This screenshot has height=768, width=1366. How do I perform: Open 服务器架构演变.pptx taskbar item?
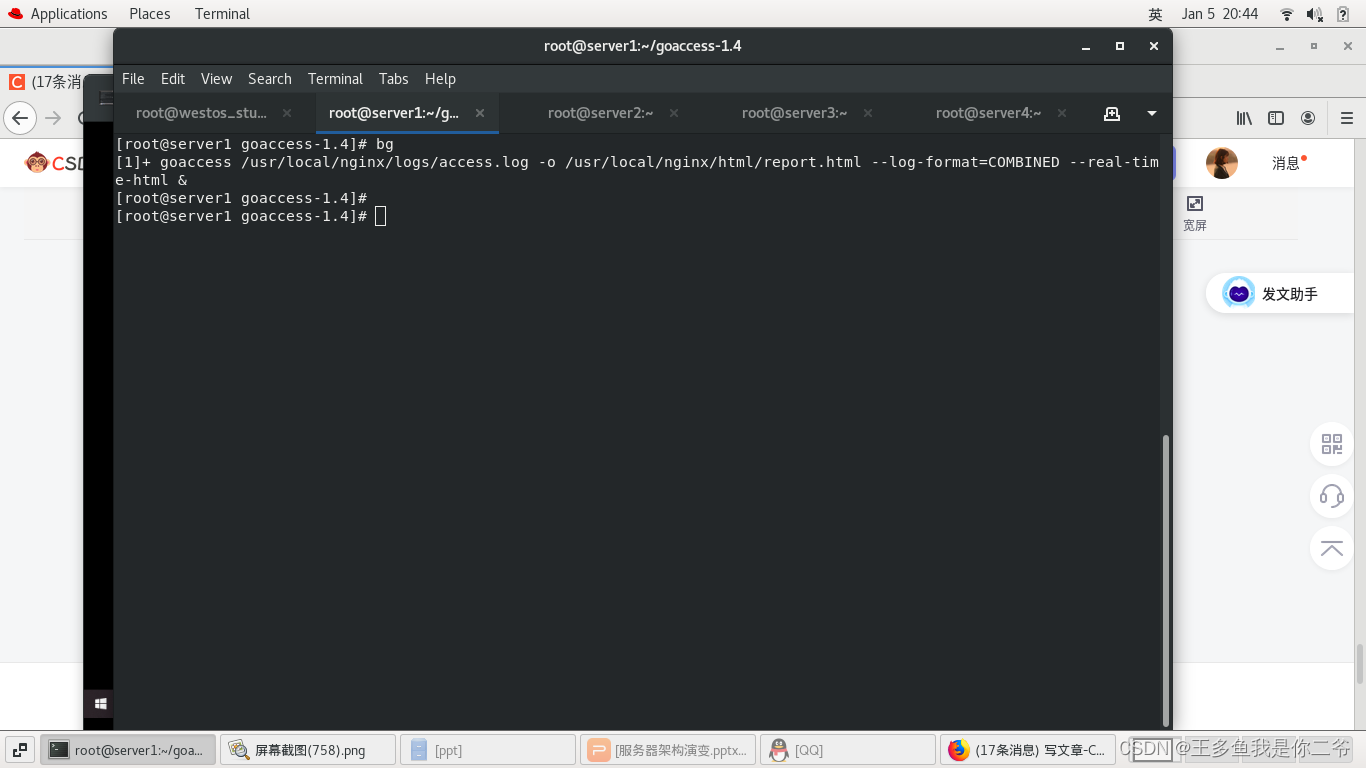(668, 749)
